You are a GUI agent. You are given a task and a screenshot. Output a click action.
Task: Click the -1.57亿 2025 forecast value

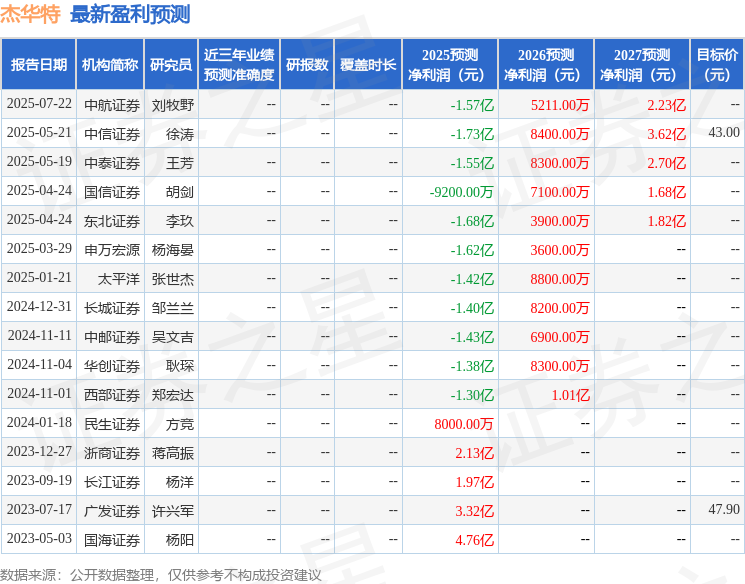[472, 105]
